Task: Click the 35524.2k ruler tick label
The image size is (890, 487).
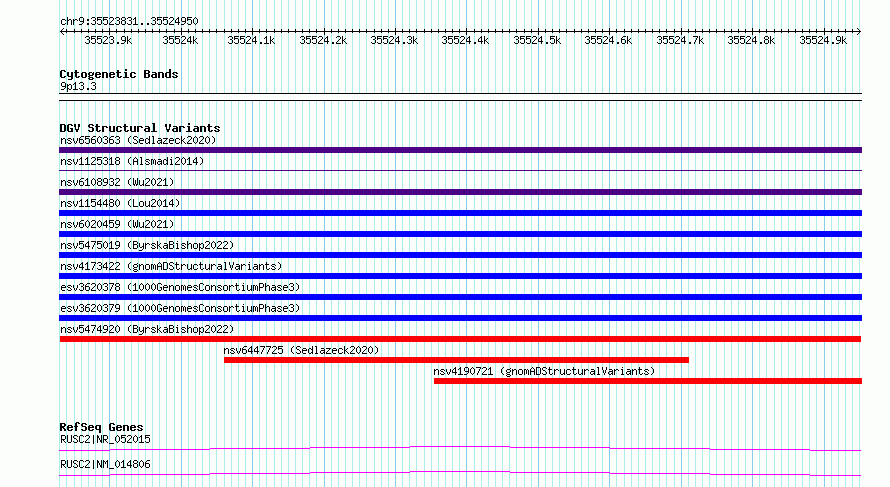Action: click(x=323, y=40)
